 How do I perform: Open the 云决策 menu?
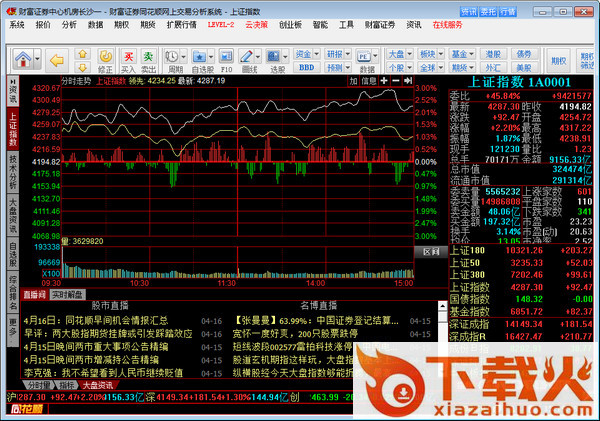(256, 25)
